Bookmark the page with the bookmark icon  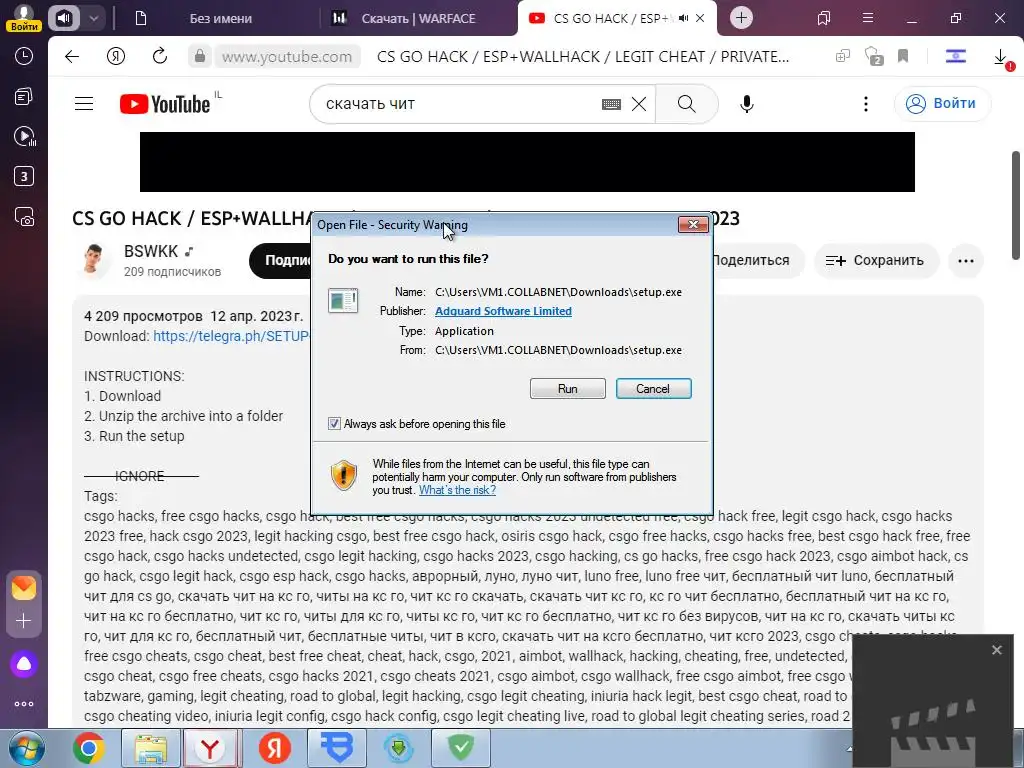click(x=903, y=57)
